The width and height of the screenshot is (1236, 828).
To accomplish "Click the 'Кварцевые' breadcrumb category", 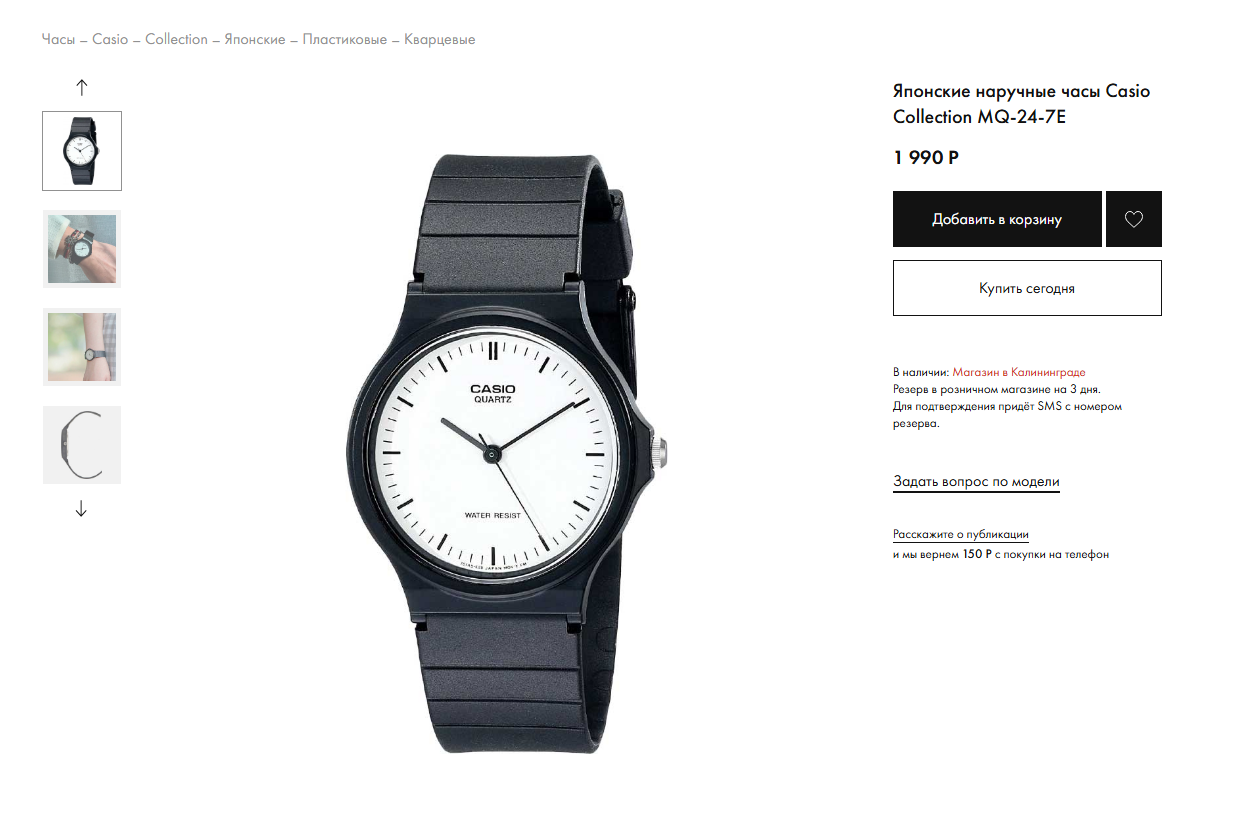I will 440,40.
